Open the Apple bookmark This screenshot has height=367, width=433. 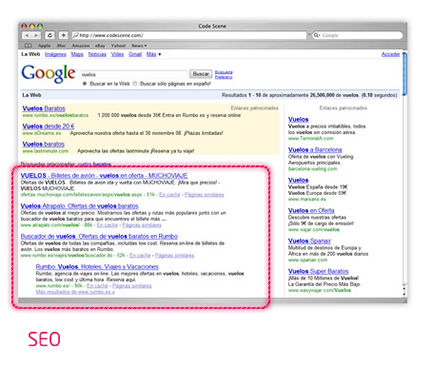click(x=44, y=46)
